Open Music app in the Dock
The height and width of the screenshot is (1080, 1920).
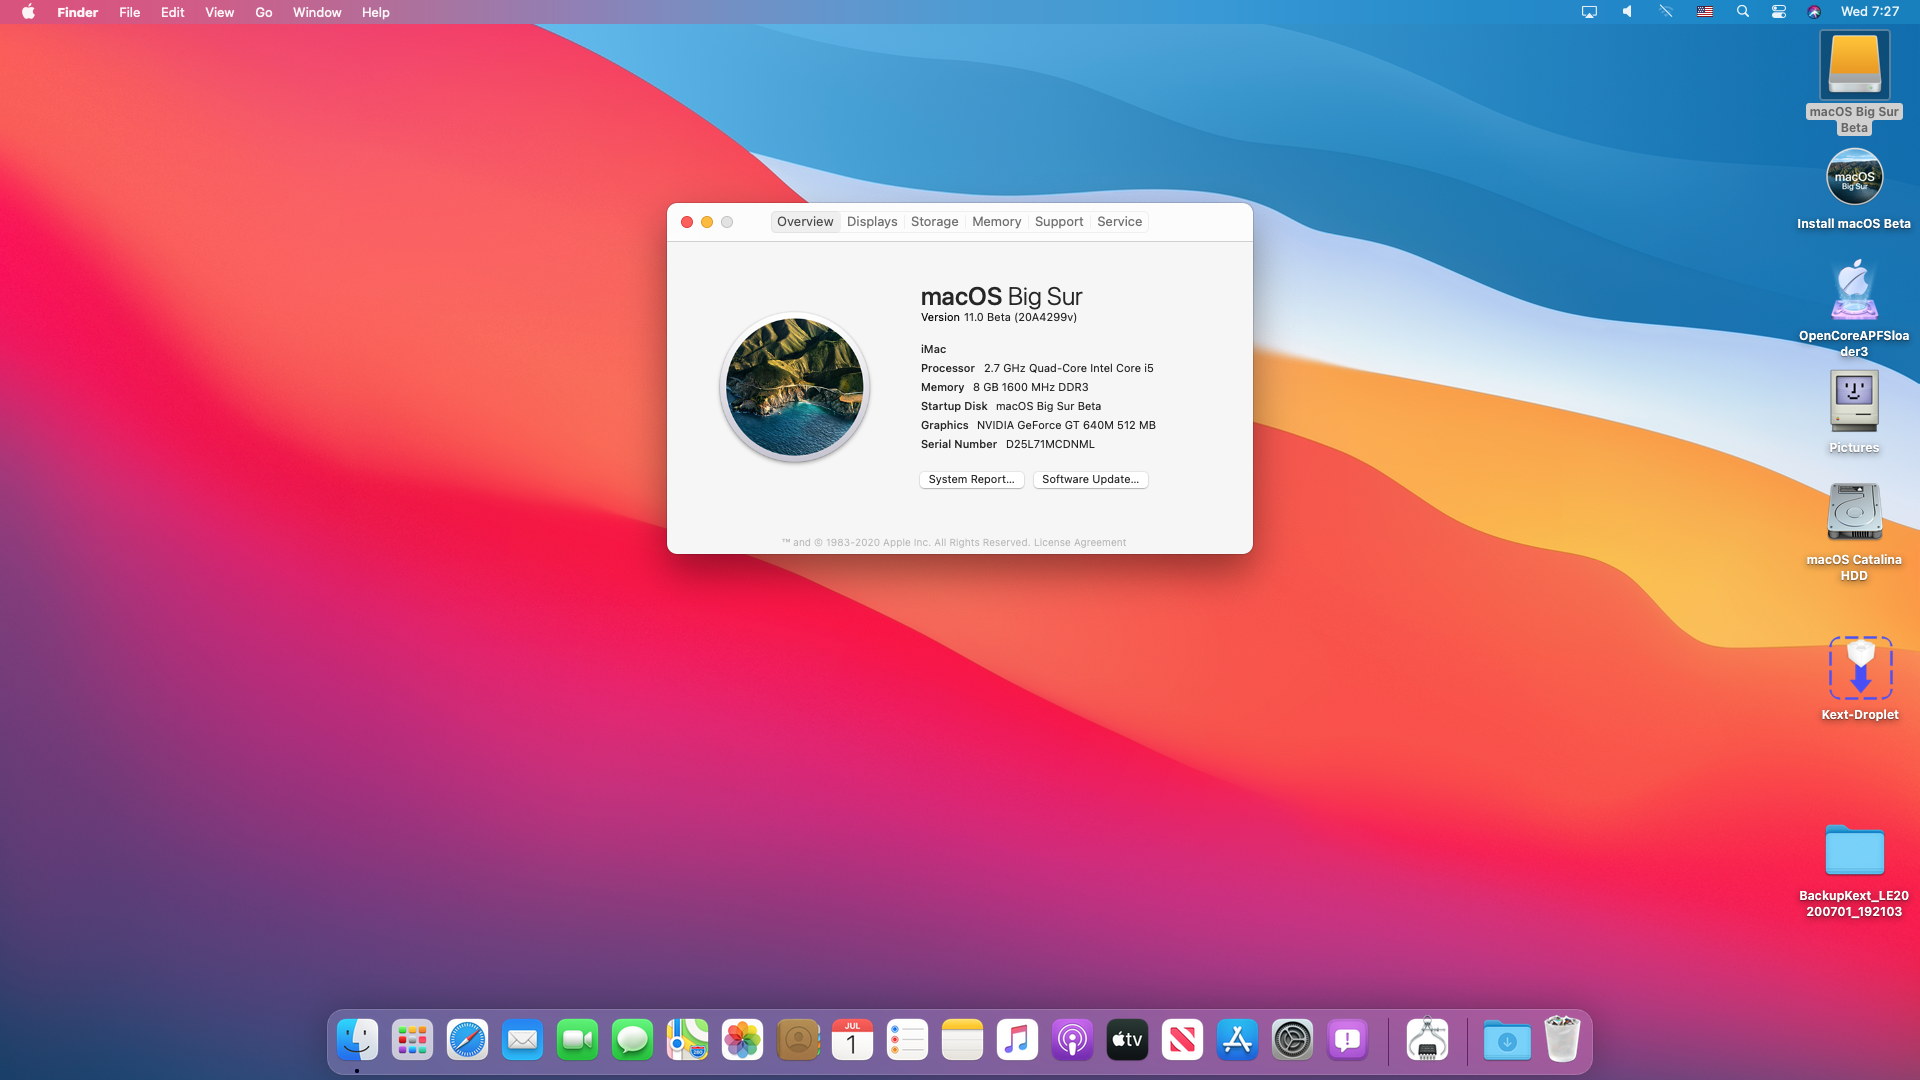point(1017,1041)
